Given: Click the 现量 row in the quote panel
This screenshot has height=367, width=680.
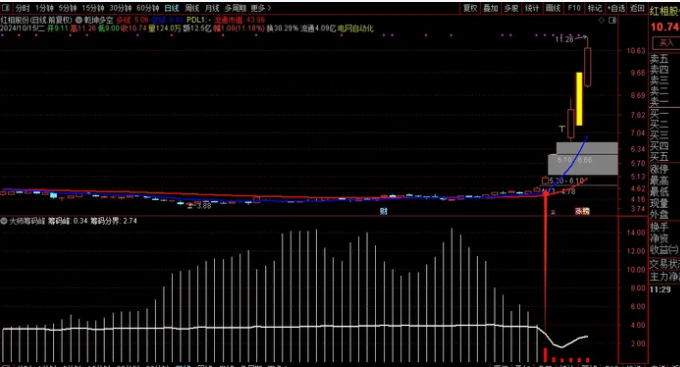Looking at the screenshot, I should [x=659, y=203].
